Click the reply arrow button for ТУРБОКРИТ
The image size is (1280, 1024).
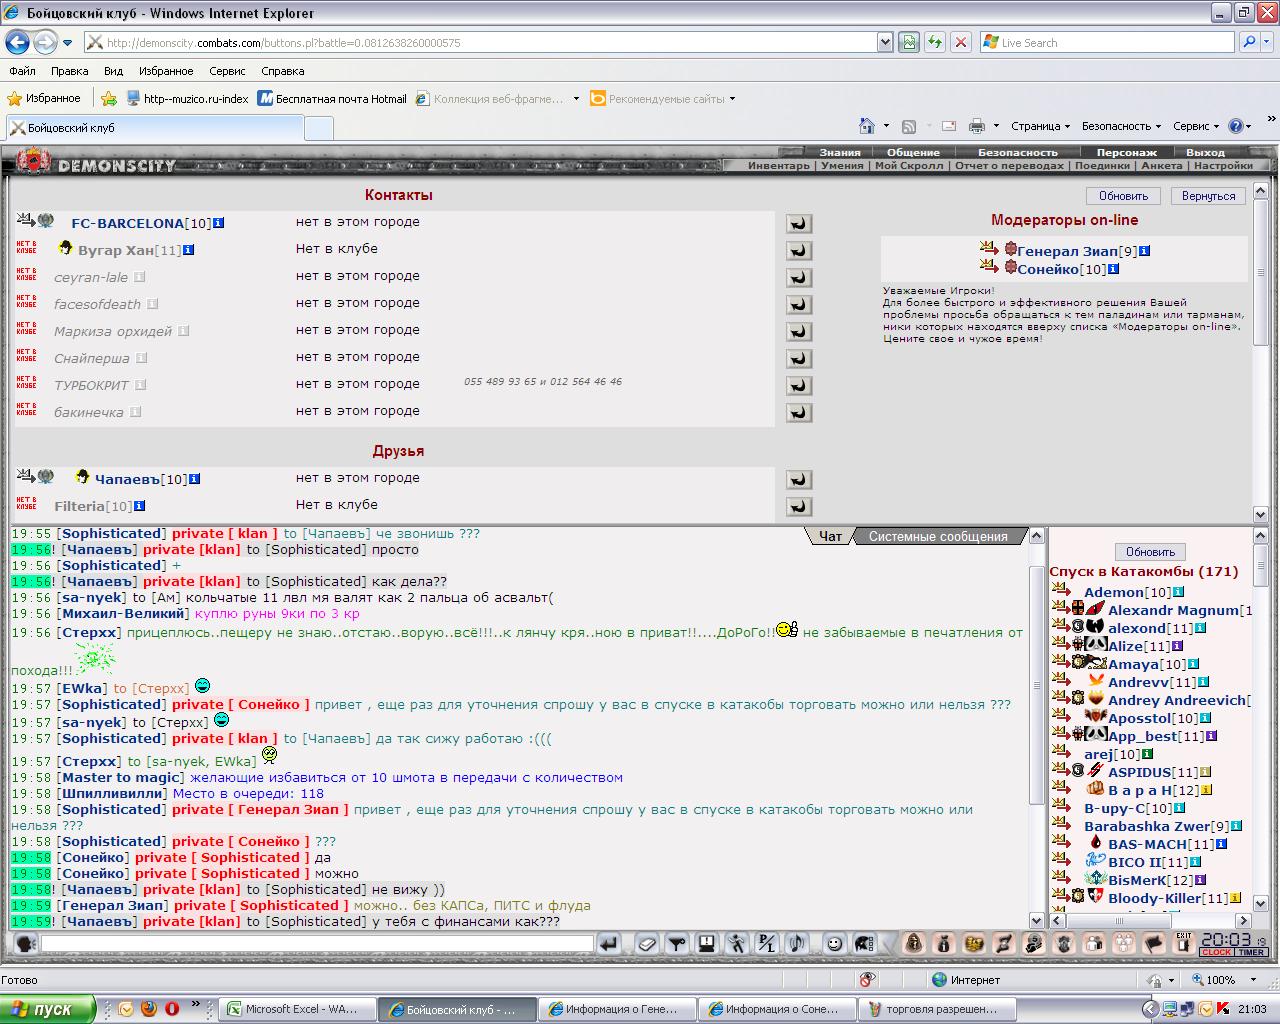(798, 386)
